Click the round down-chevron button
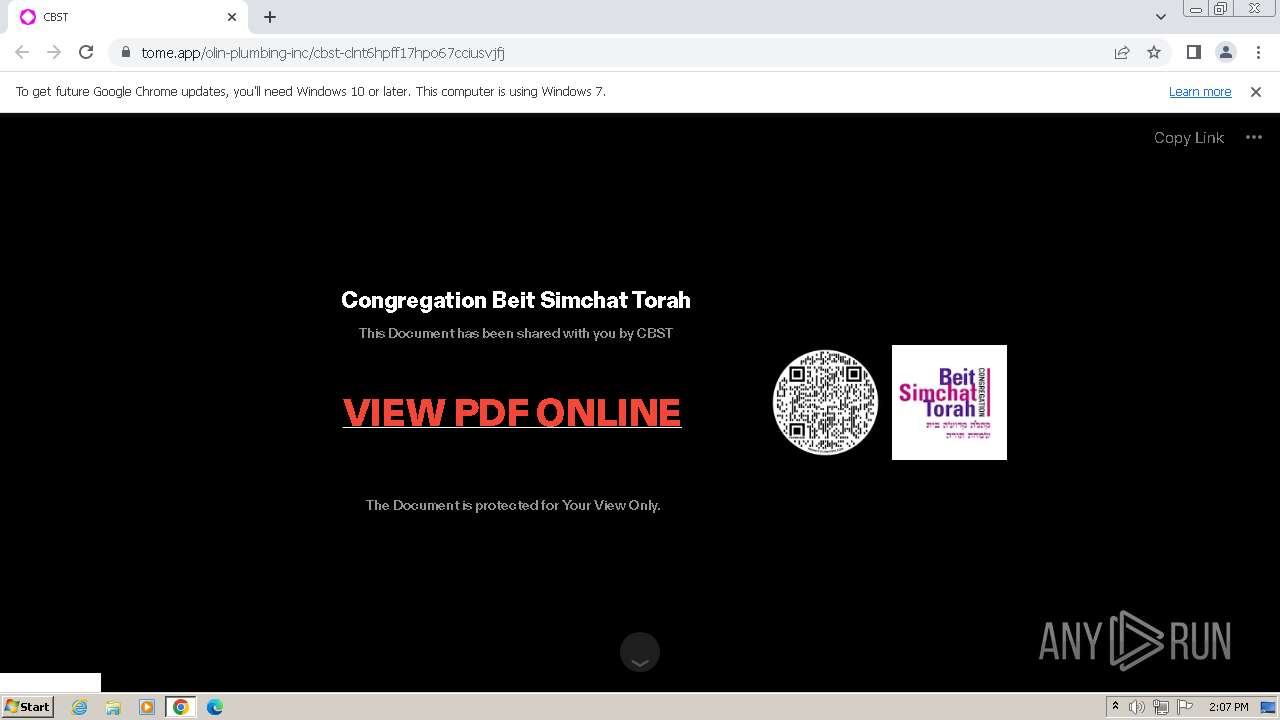Image resolution: width=1280 pixels, height=720 pixels. 640,652
